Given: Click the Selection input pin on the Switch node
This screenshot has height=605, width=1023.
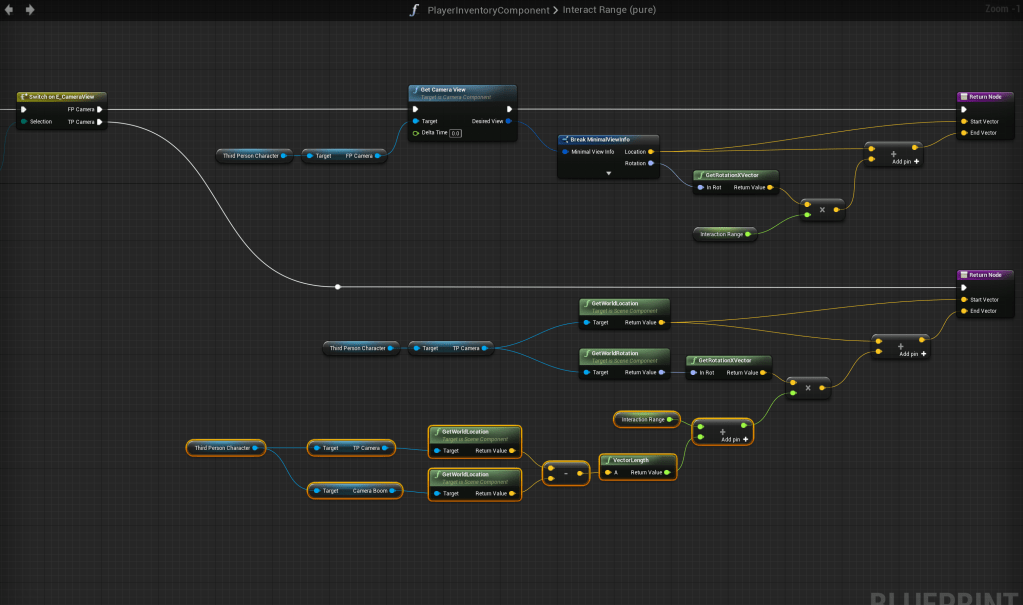Looking at the screenshot, I should 23,122.
